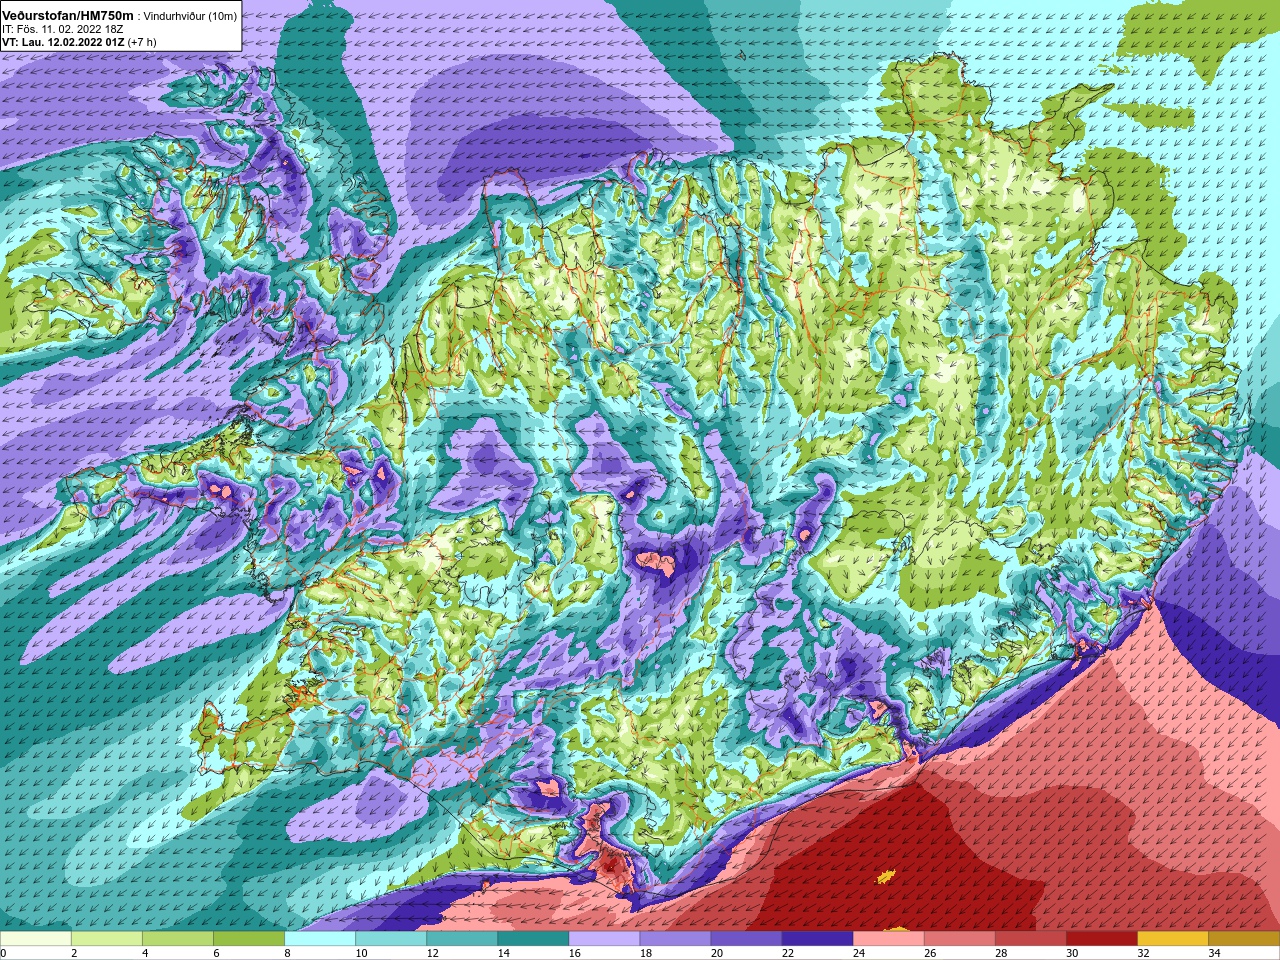Screen dimensions: 1280x960
Task: Pick the red 28–30 legend swatch
Action: point(1030,939)
